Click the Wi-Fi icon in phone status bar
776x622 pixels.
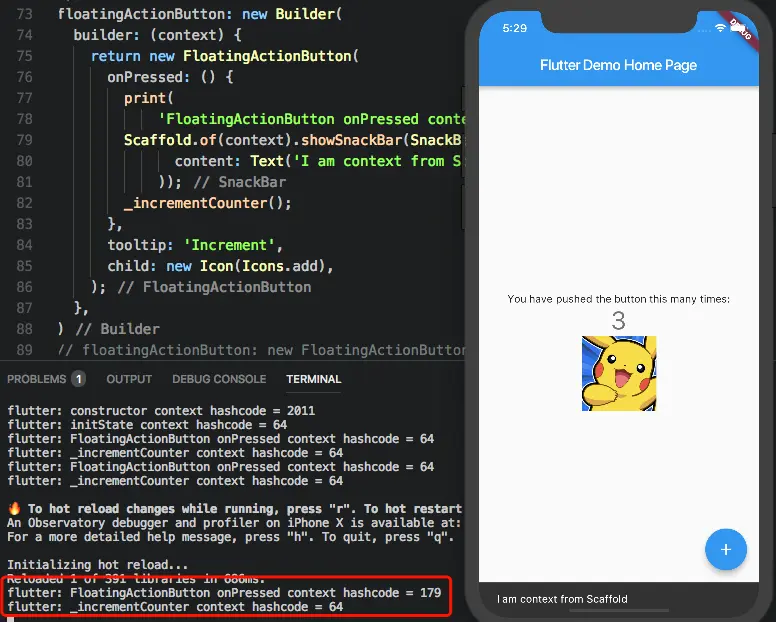coord(720,29)
